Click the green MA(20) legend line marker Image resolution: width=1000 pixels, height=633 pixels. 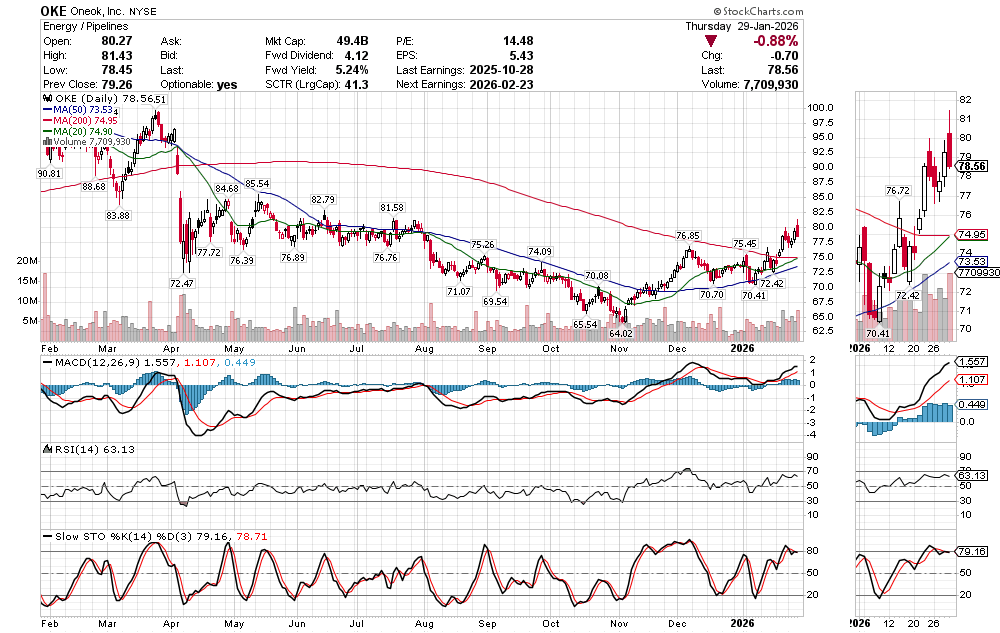[x=47, y=132]
